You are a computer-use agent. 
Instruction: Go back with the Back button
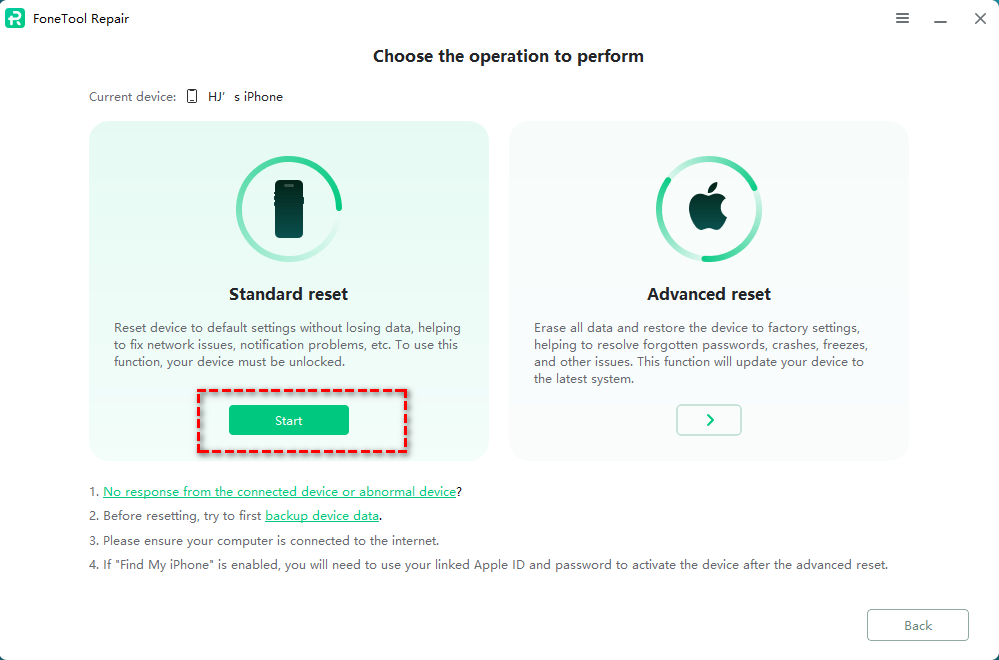917,625
